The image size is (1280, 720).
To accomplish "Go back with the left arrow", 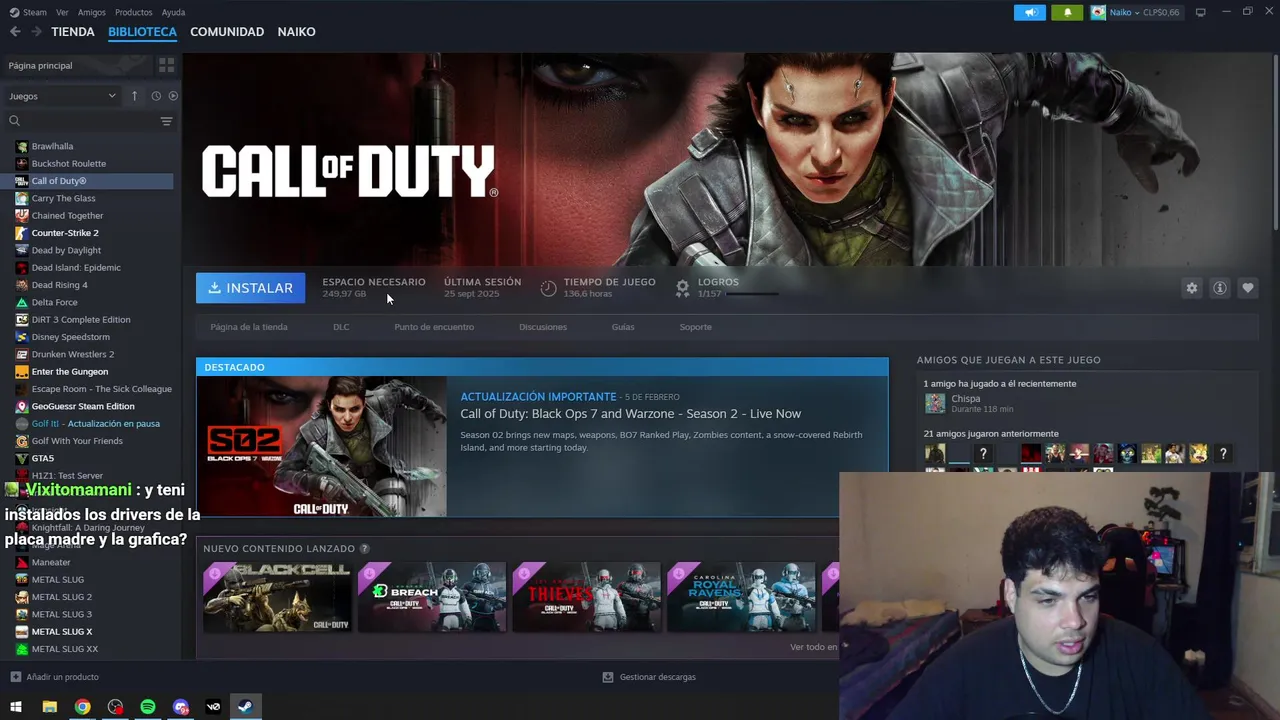I will (15, 32).
